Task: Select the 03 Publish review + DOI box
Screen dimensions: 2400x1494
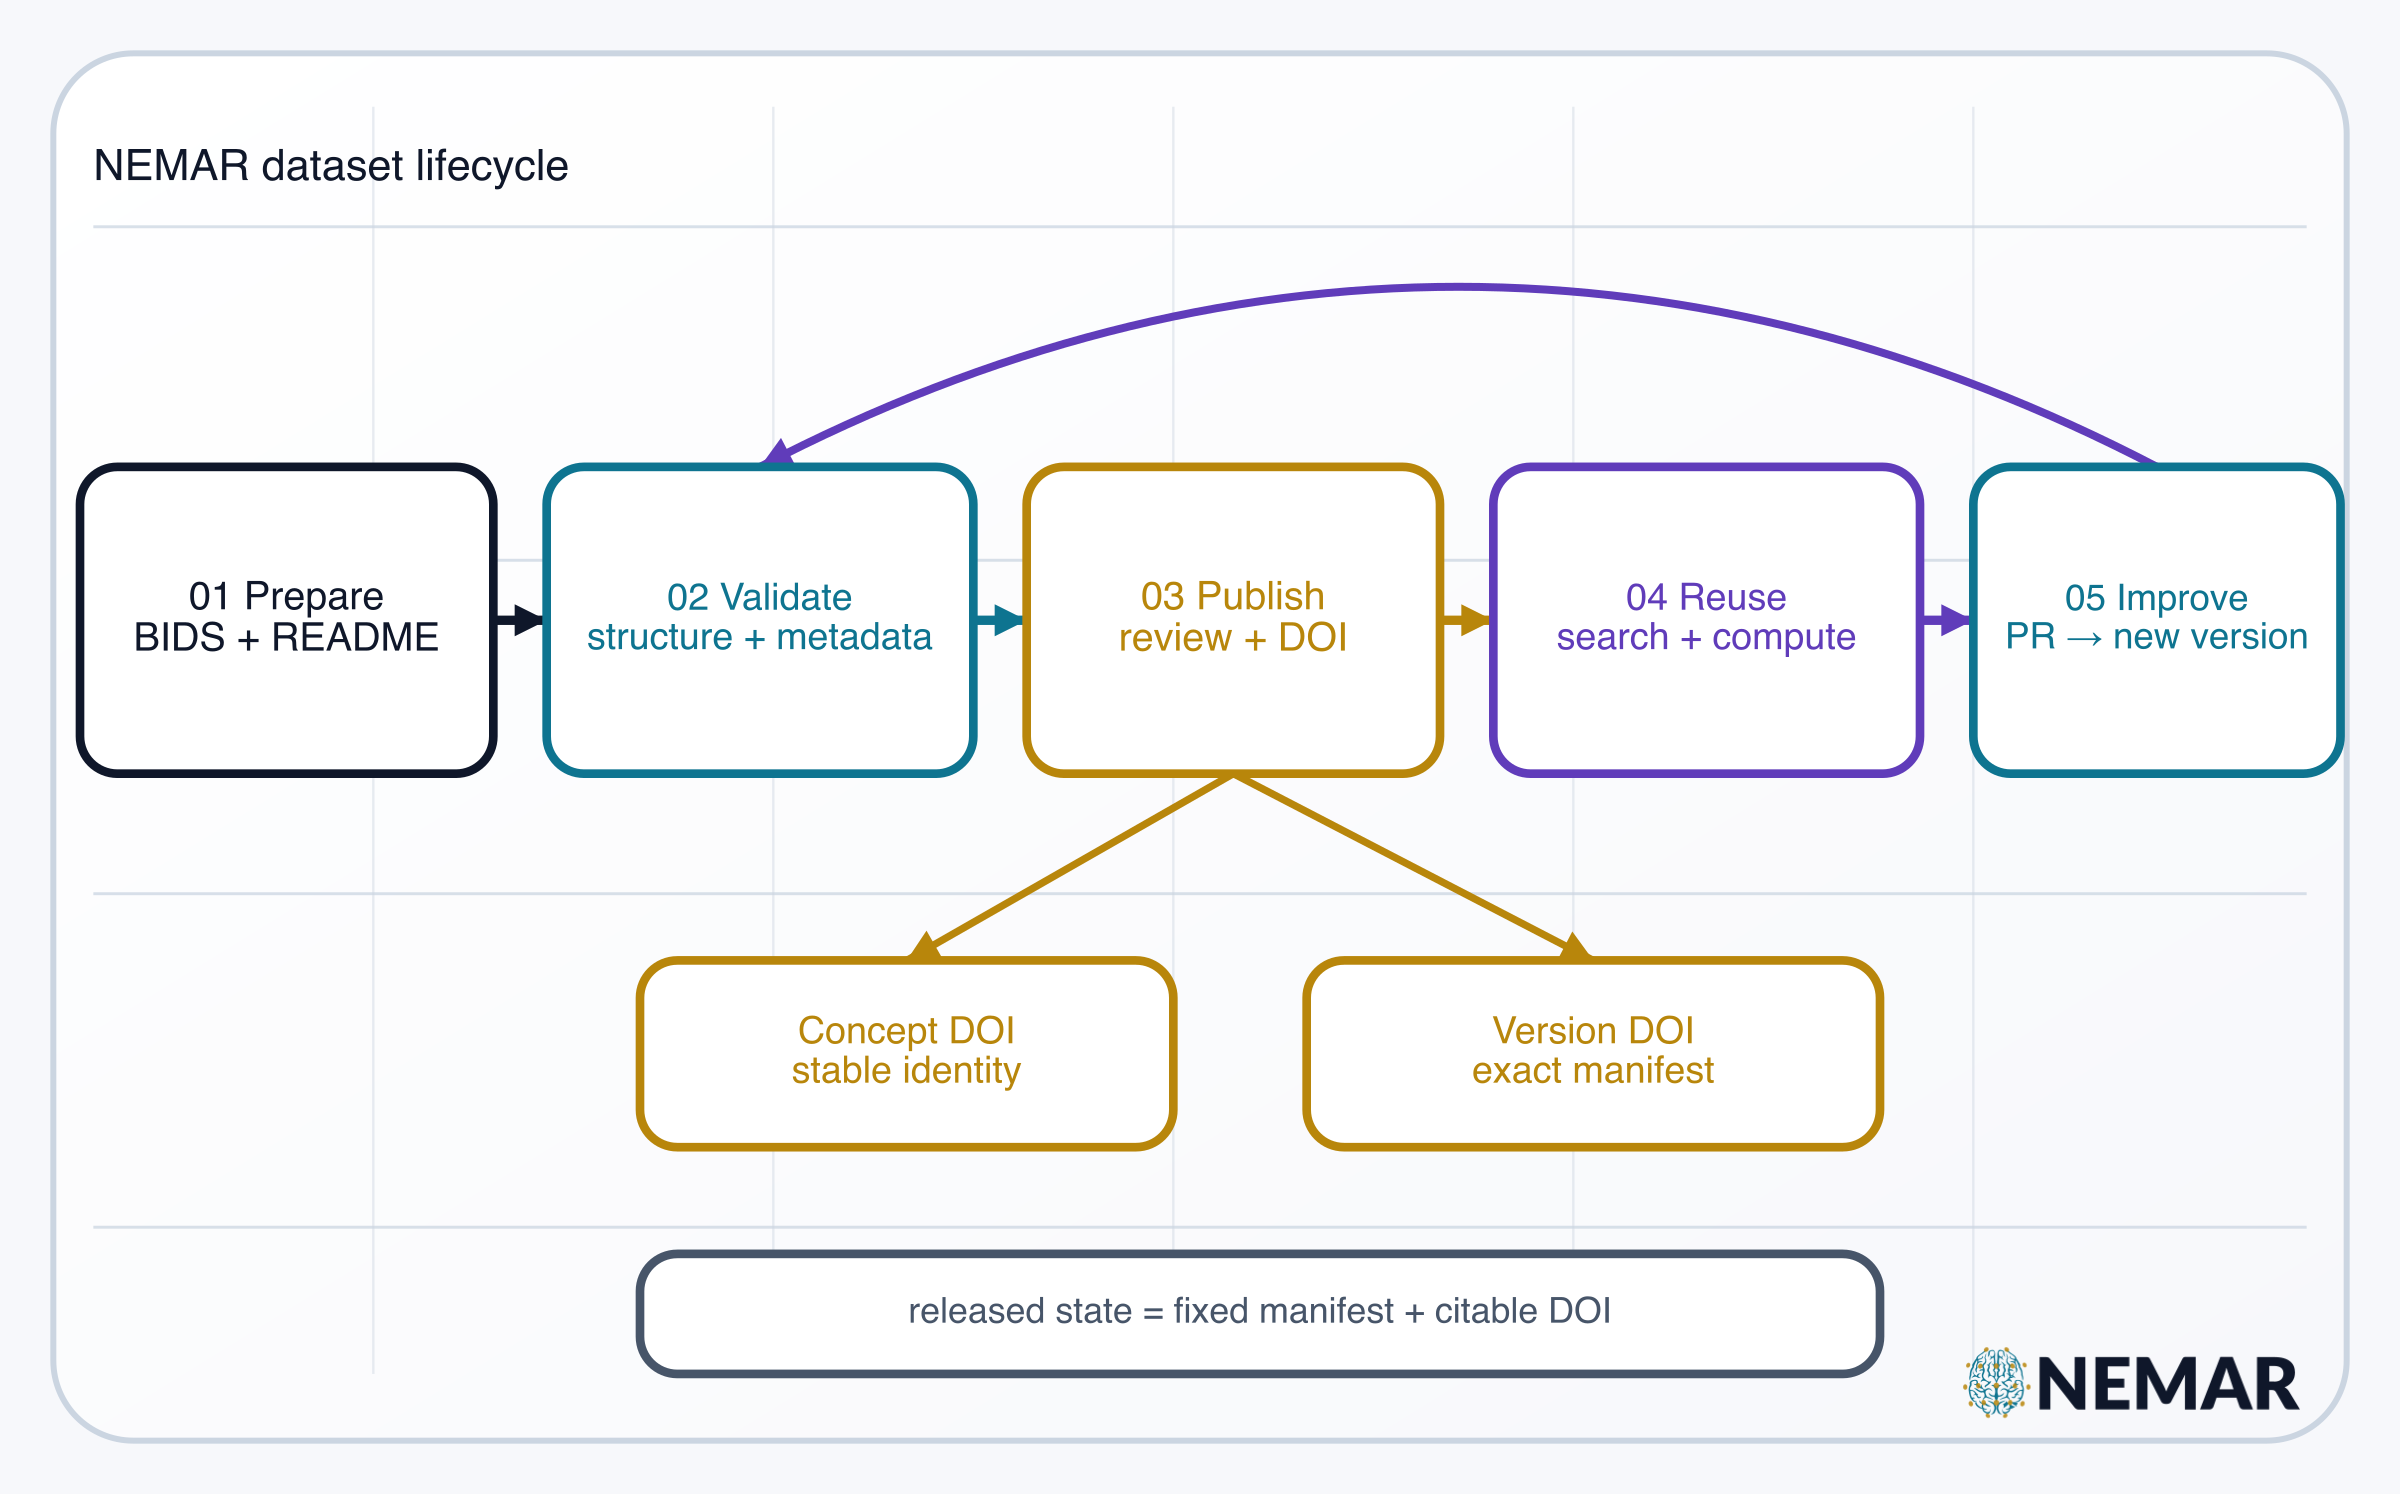Action: [1233, 620]
